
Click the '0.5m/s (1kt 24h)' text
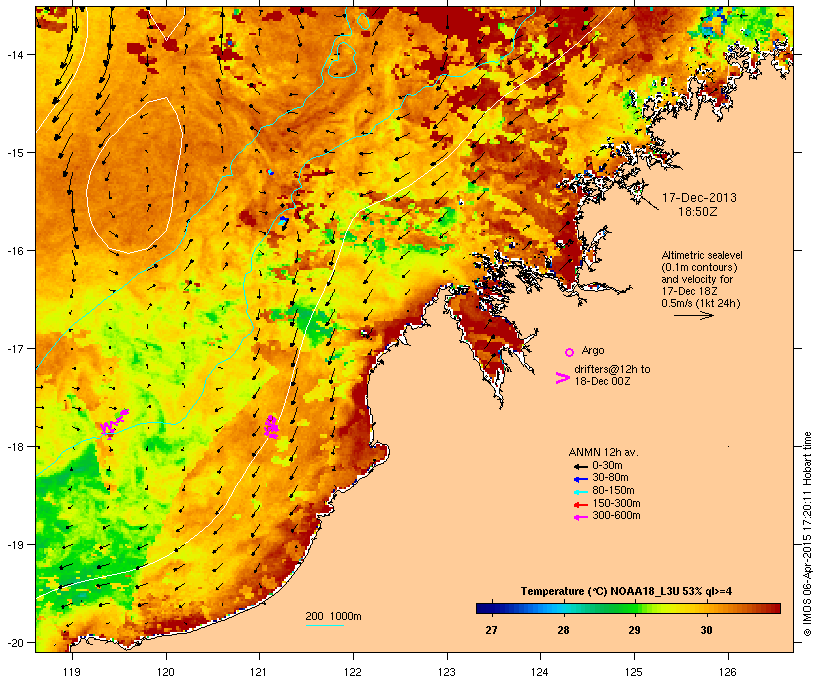click(701, 303)
